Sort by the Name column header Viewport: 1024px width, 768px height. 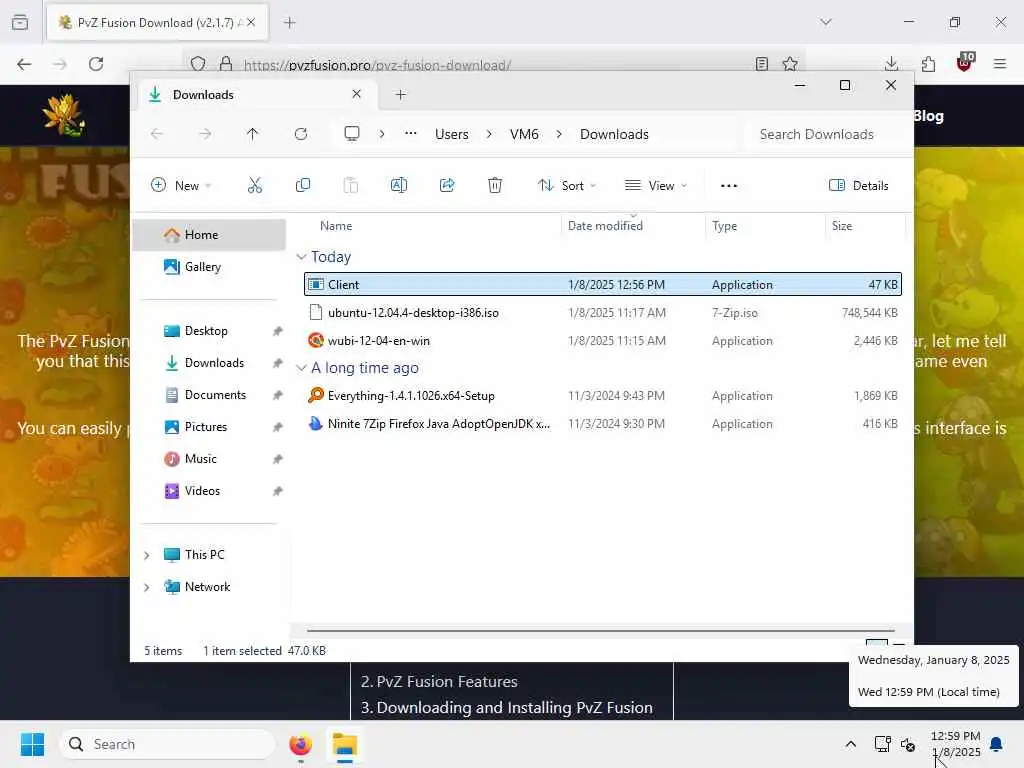(336, 225)
